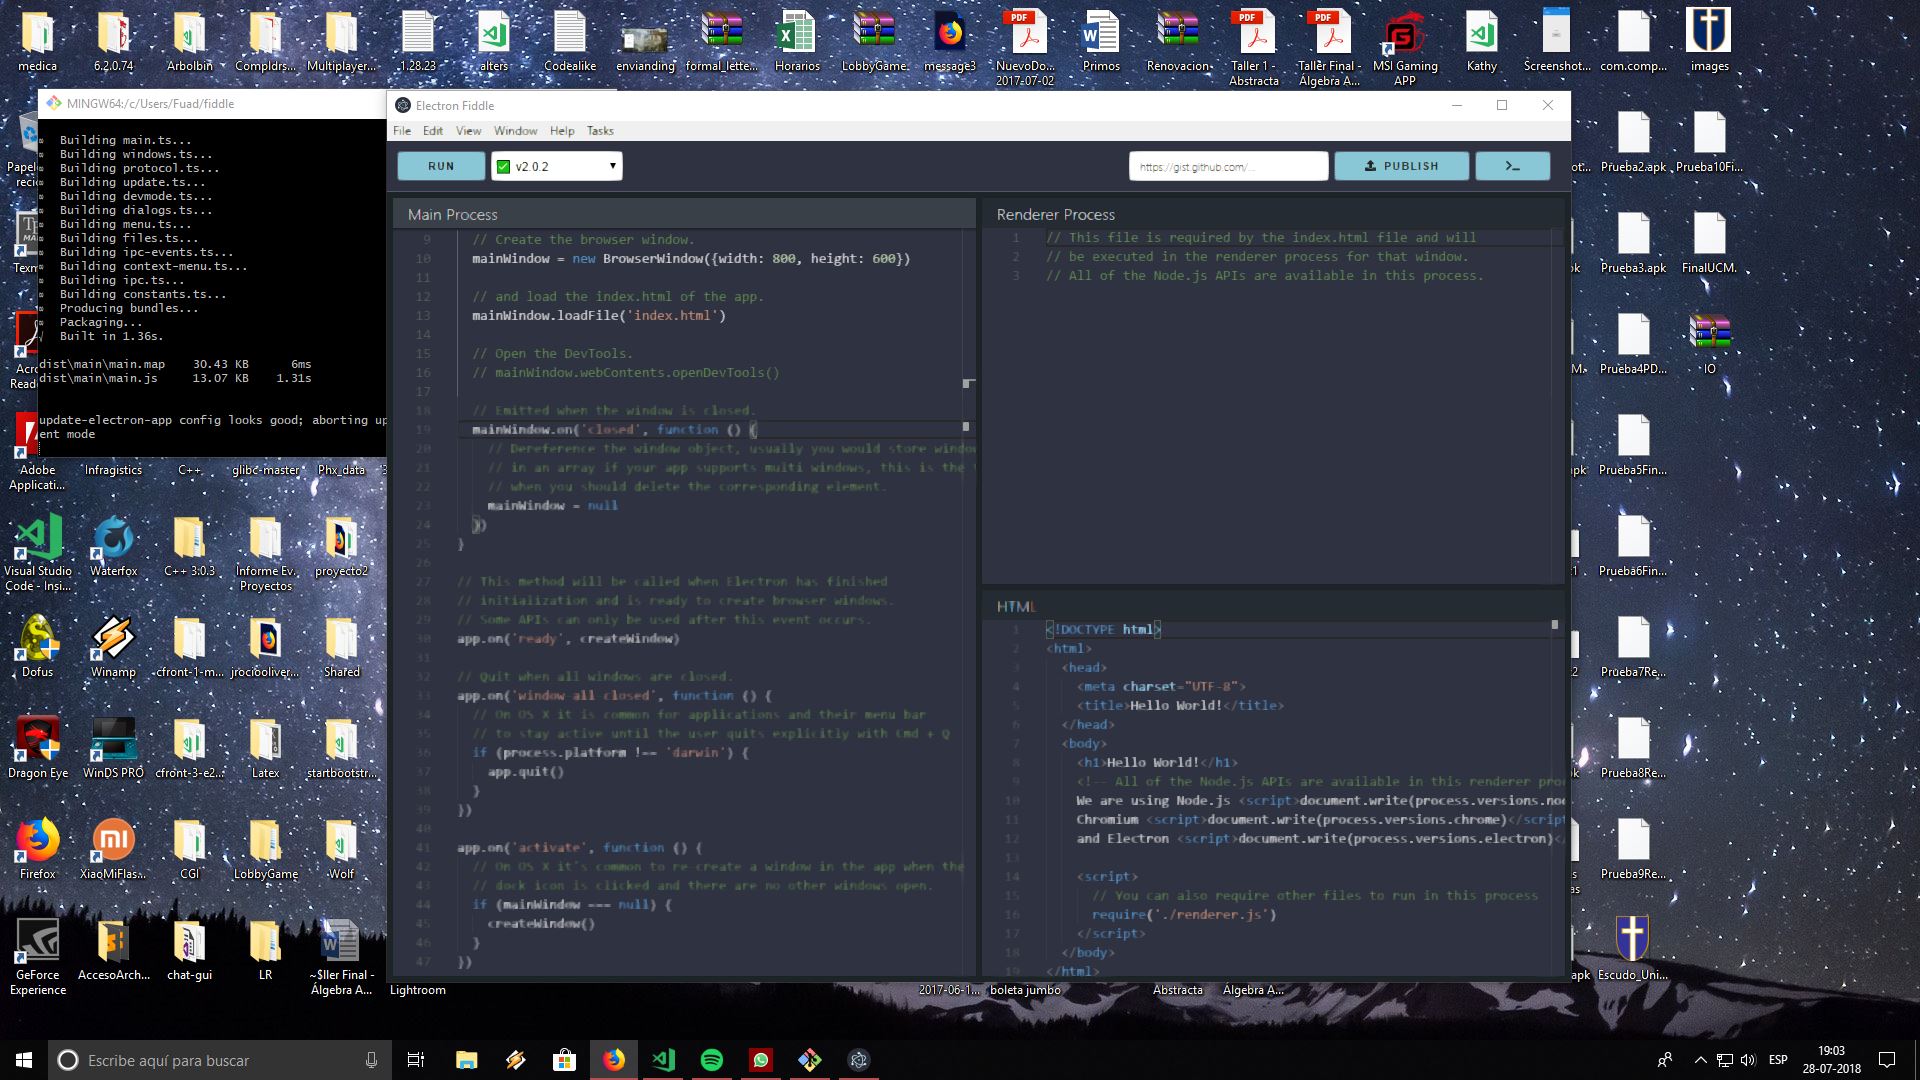This screenshot has width=1920, height=1080.
Task: Click the gist URL input field
Action: (x=1230, y=165)
